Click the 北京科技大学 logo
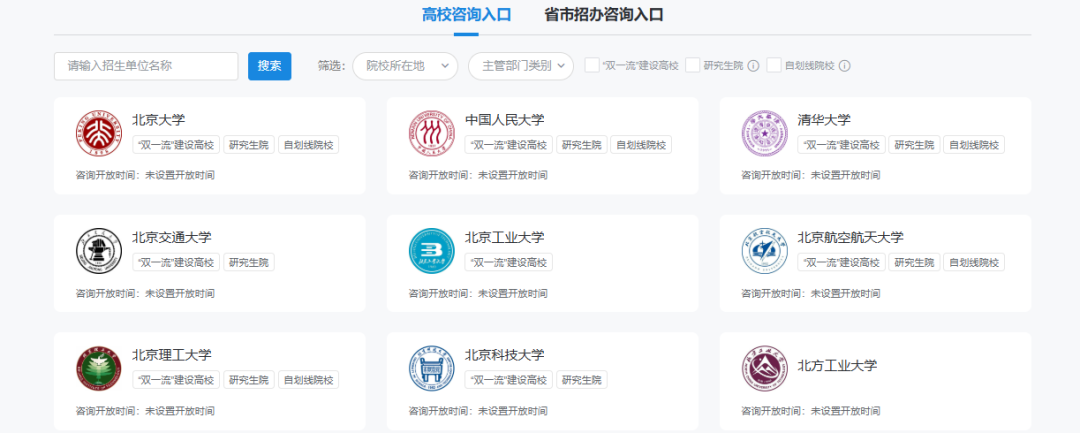 (x=432, y=368)
